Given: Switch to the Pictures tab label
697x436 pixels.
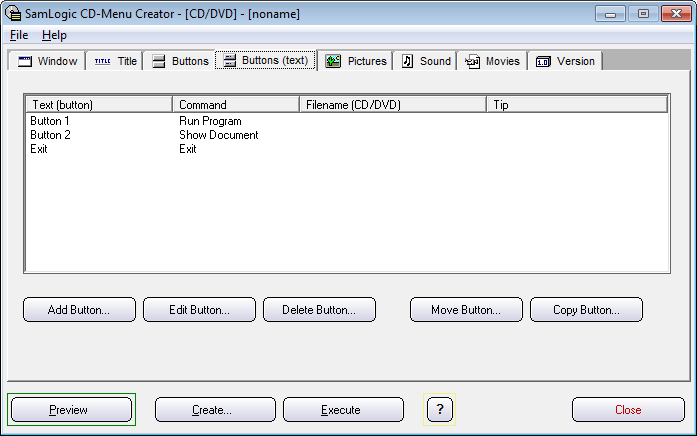Looking at the screenshot, I should point(367,61).
